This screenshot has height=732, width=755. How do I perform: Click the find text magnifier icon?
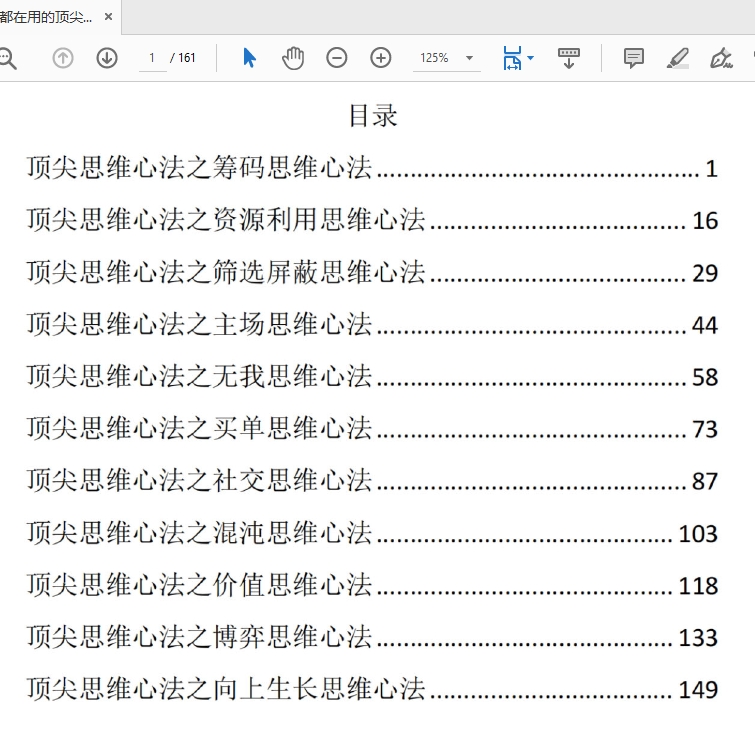[x=6, y=58]
